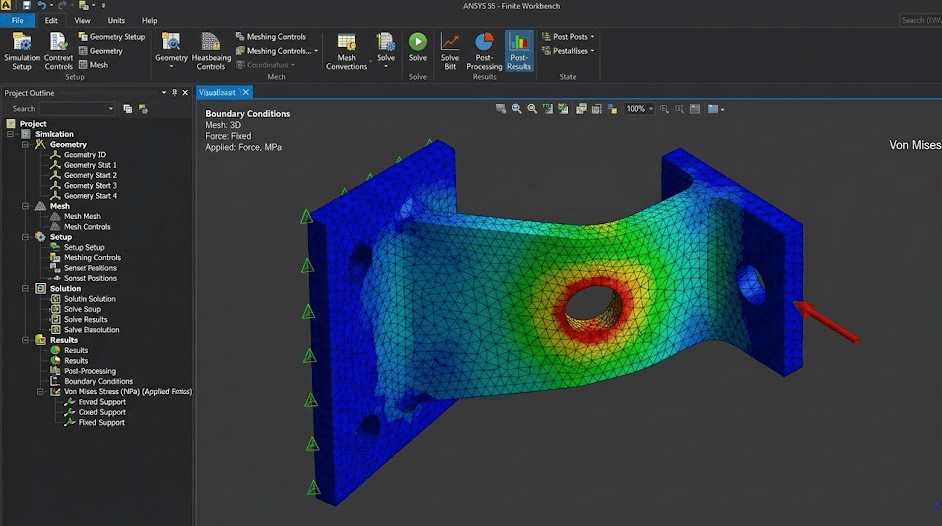Click the tree settings icon beside outline search

(x=143, y=109)
